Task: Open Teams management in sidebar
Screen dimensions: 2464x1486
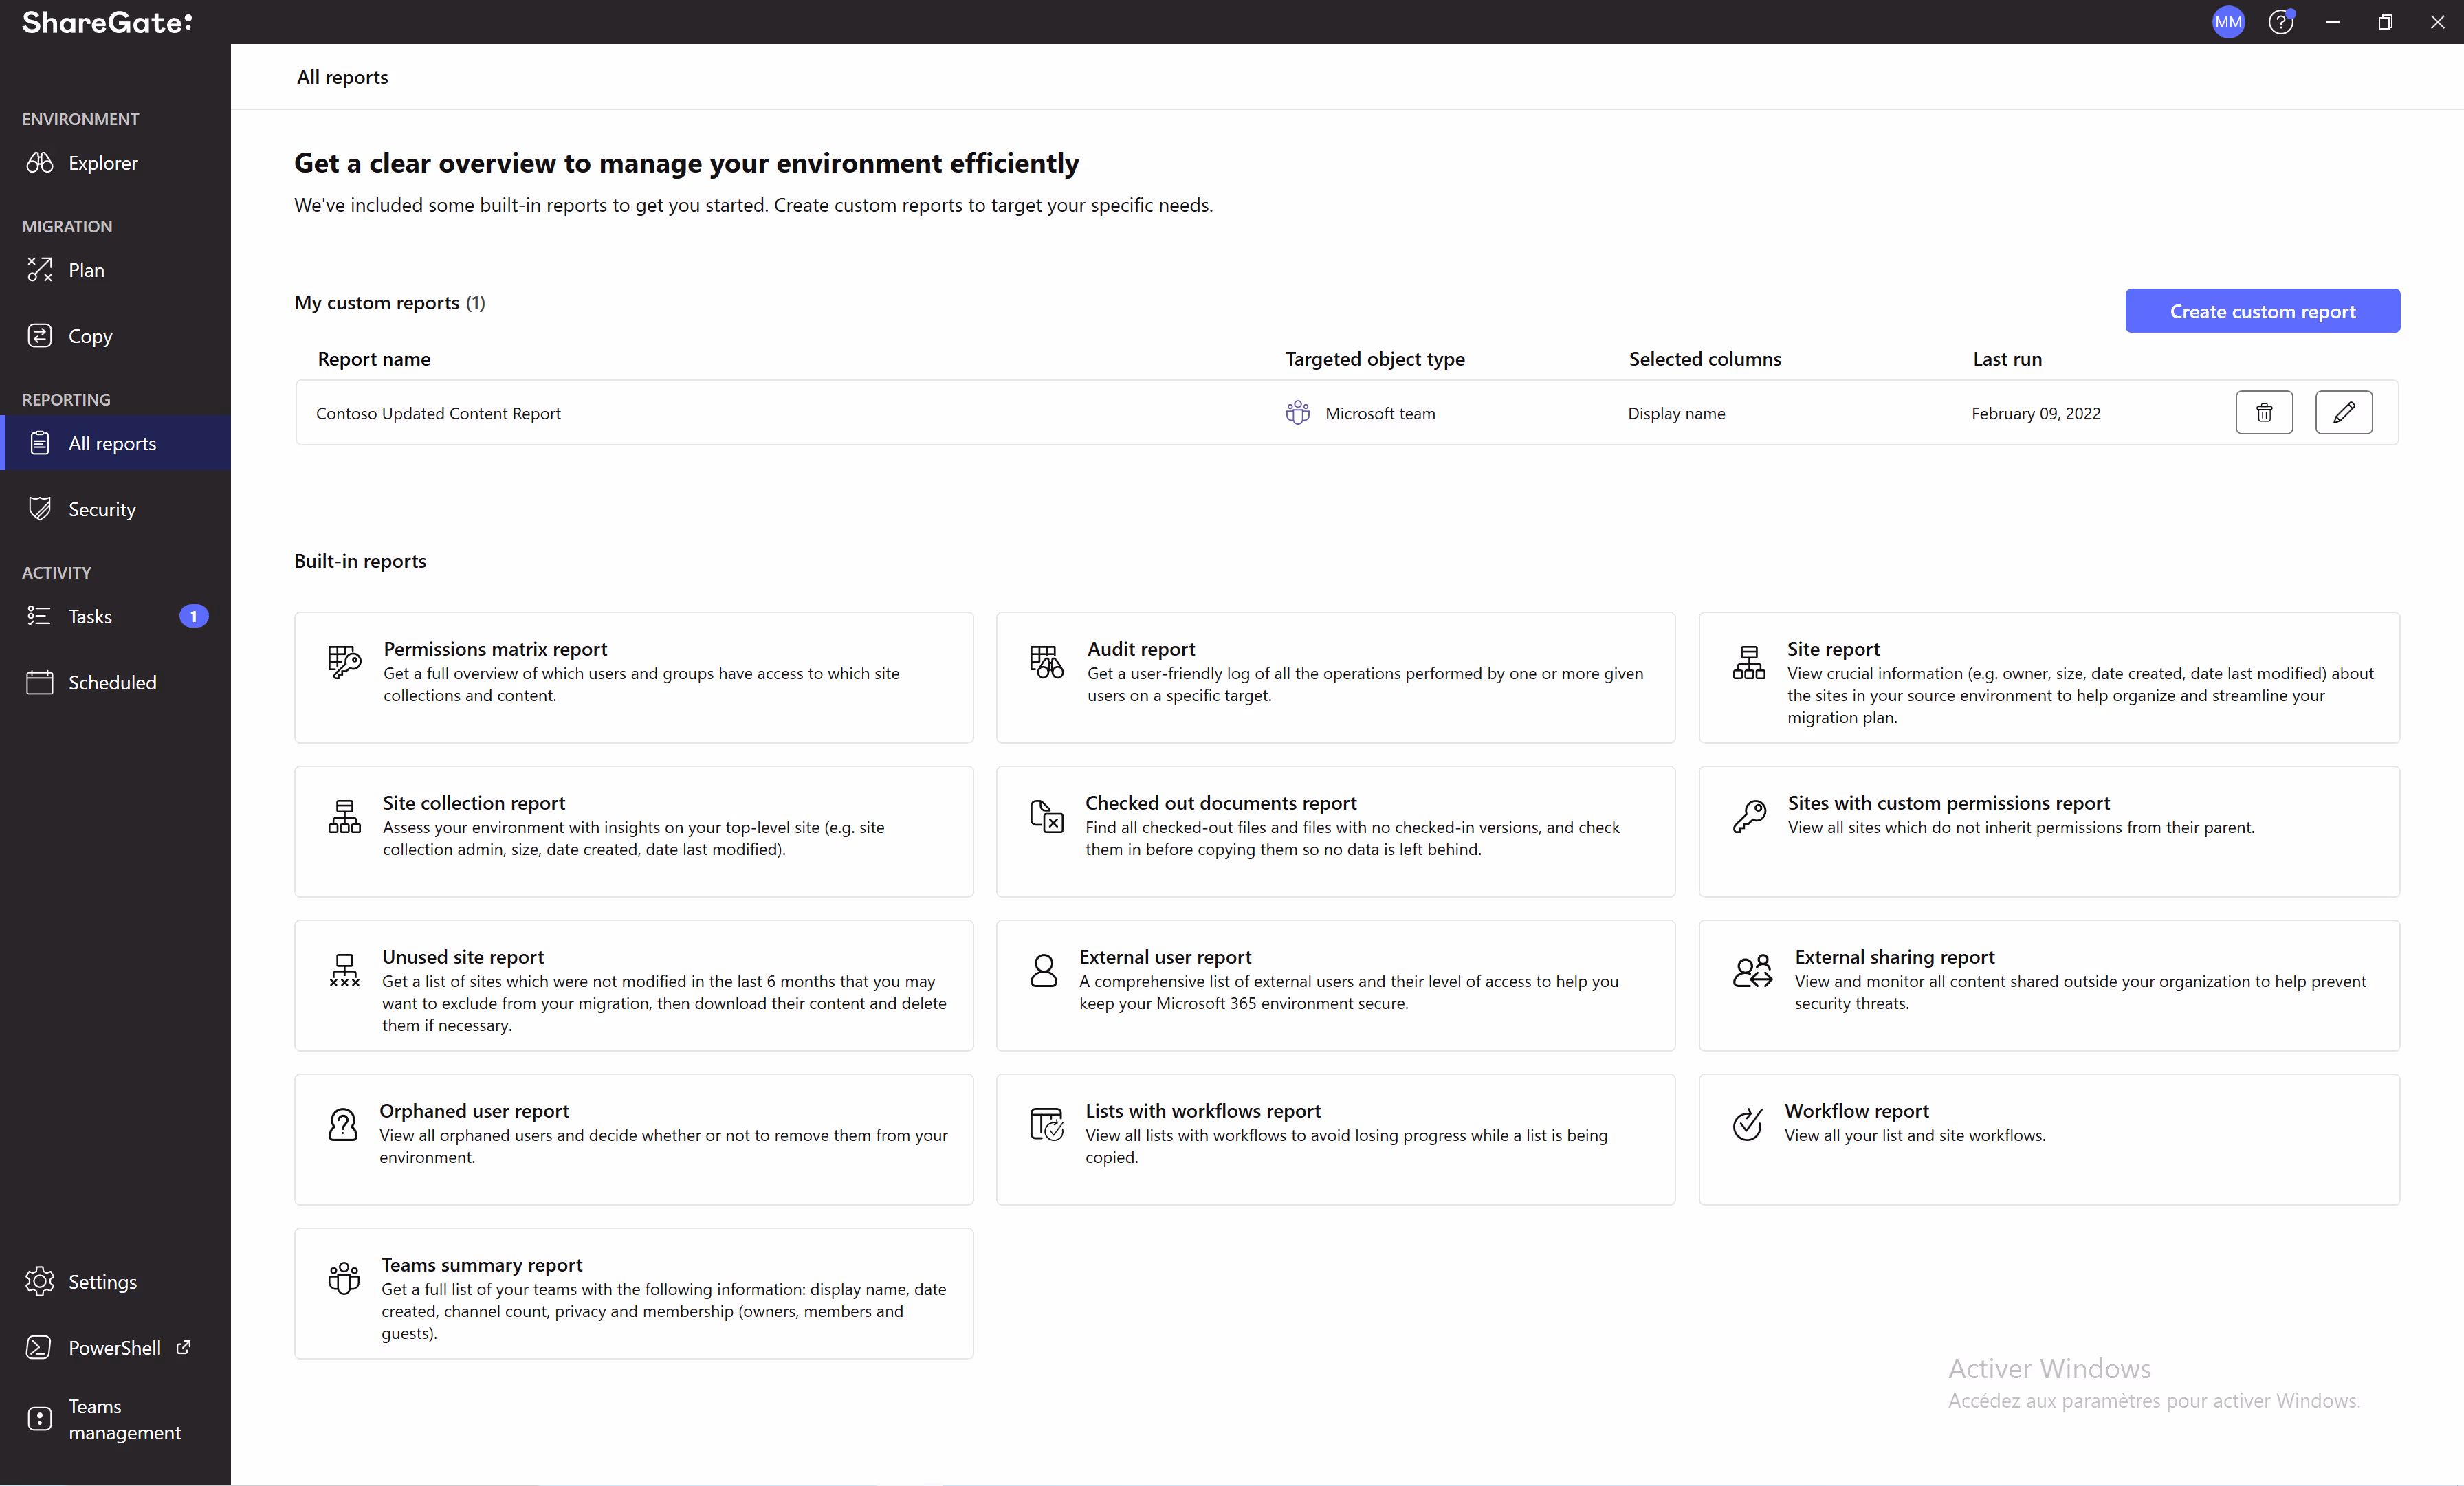Action: click(124, 1419)
